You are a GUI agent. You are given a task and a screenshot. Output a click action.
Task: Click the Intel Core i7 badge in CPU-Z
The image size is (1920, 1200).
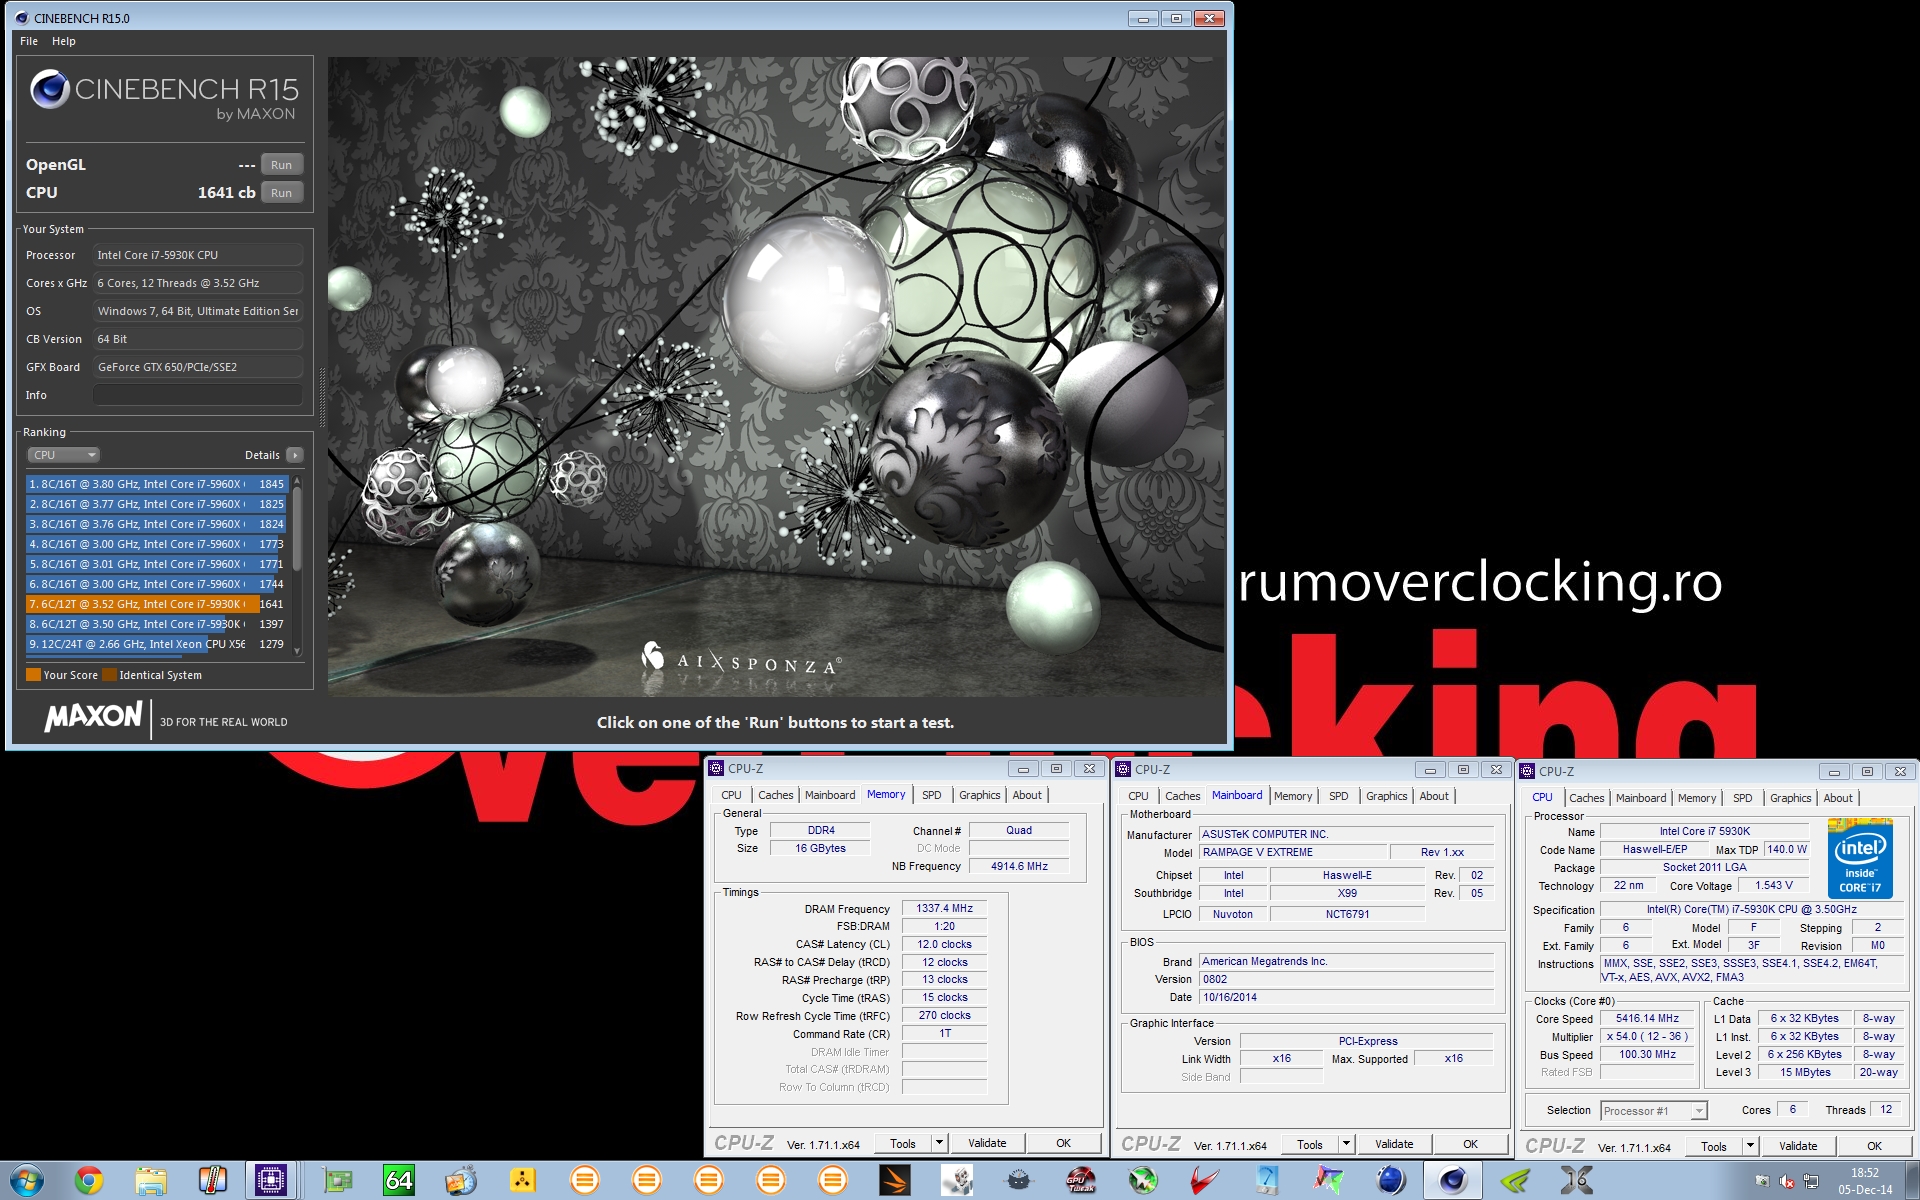tap(1860, 857)
